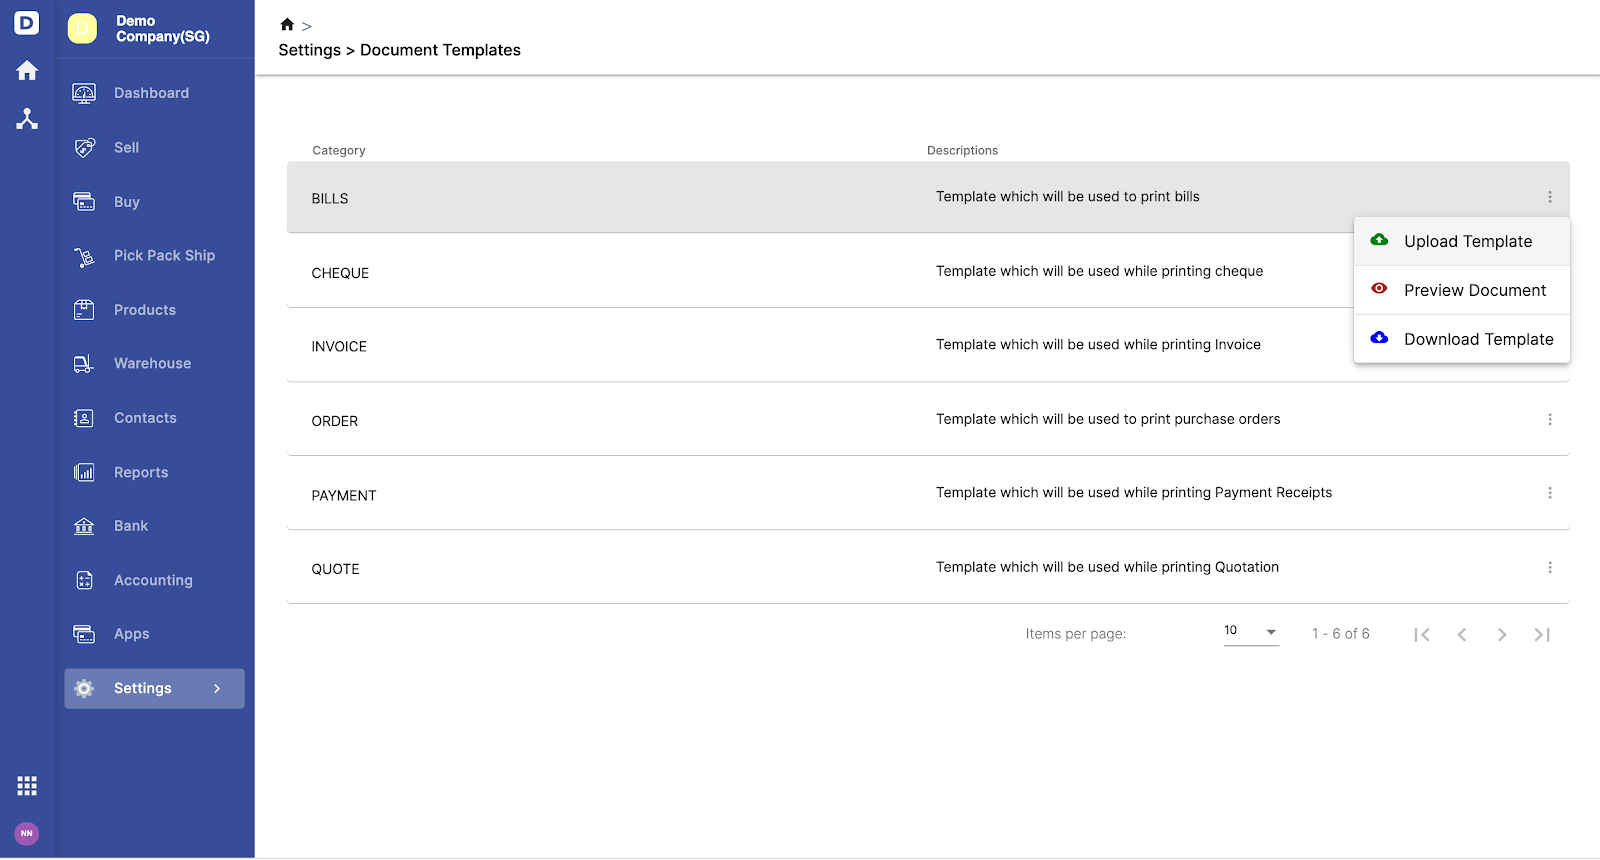
Task: Expand the Settings sidebar chevron
Action: 217,689
